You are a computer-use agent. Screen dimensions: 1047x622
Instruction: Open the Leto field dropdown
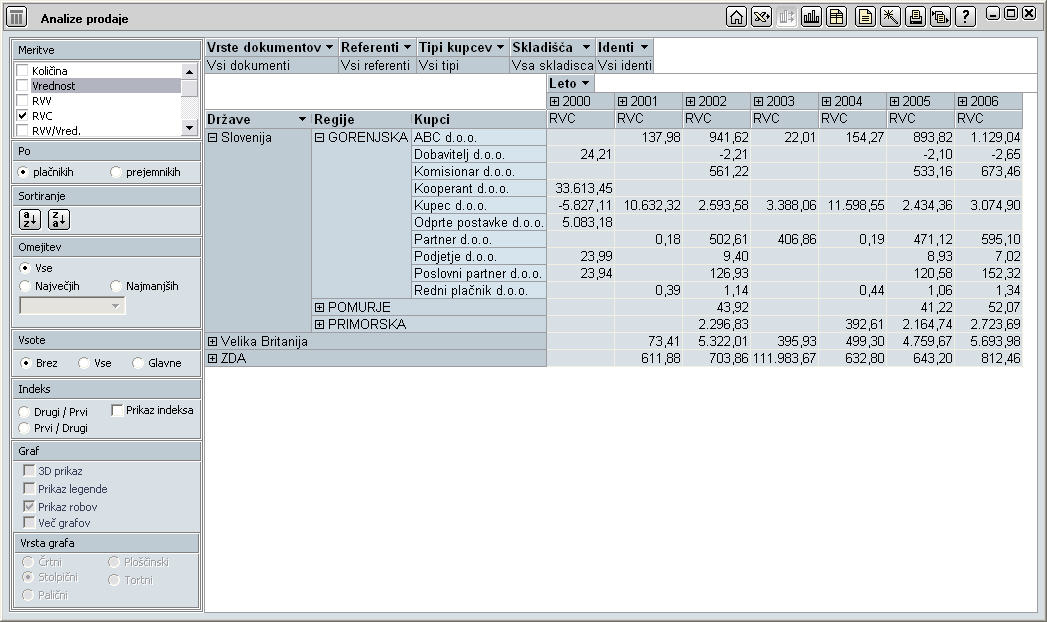tap(586, 83)
